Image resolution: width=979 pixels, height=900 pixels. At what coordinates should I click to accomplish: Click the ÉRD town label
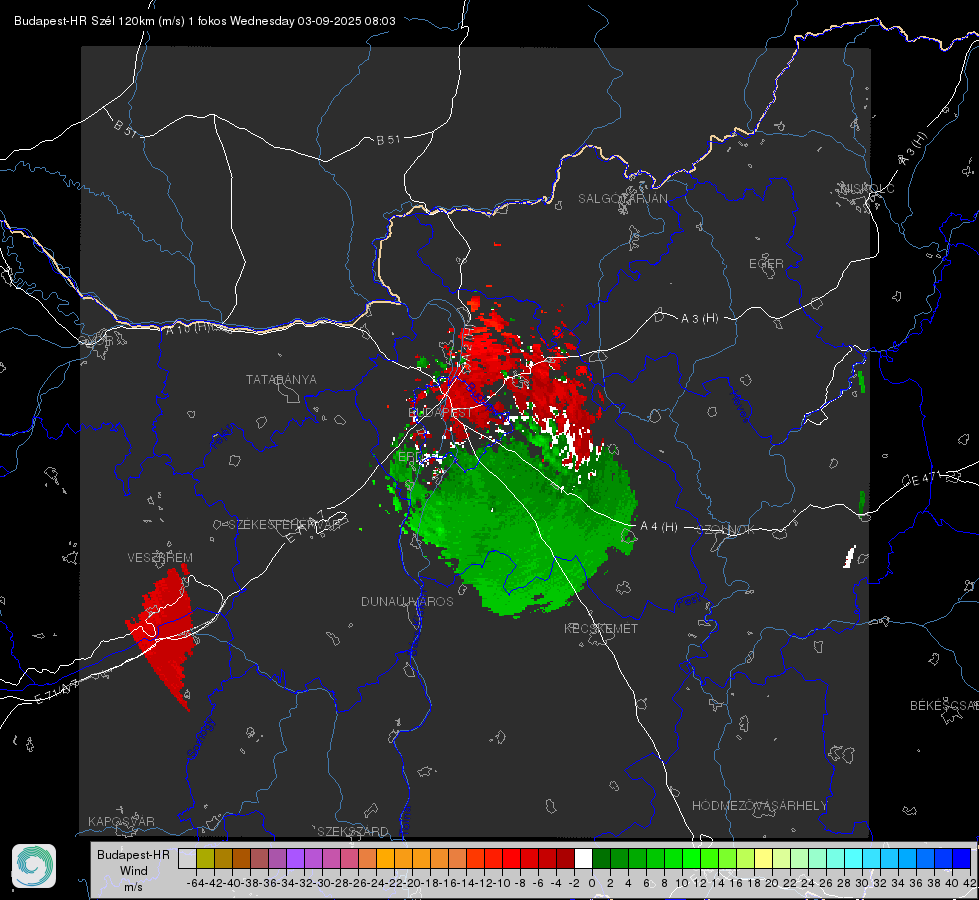coord(409,457)
